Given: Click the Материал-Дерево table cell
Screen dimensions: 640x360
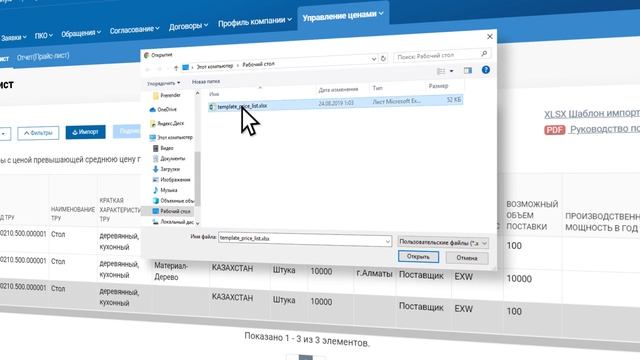Looking at the screenshot, I should [x=171, y=271].
